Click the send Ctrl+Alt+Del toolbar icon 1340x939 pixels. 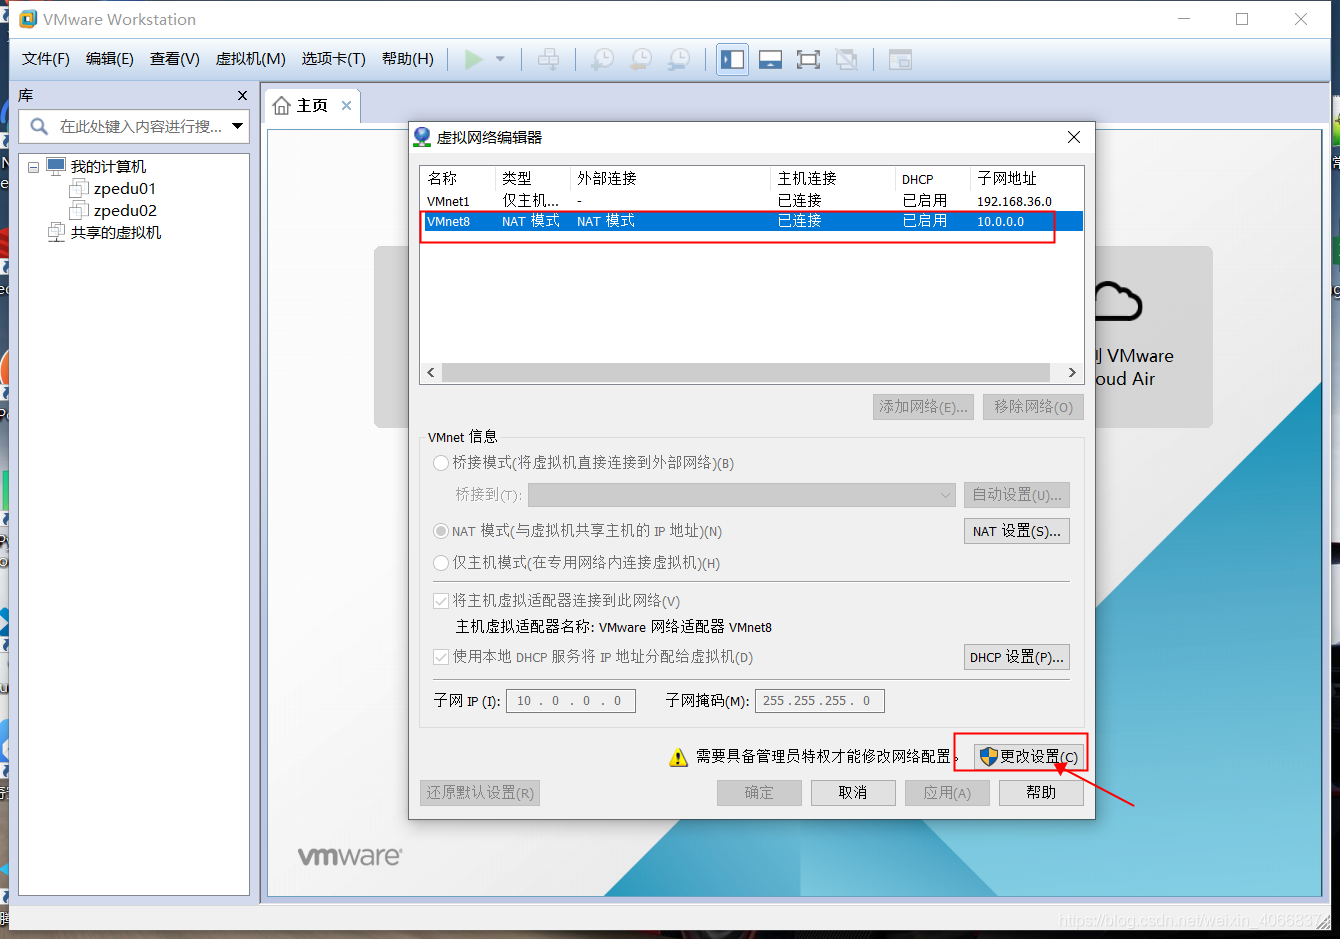548,60
